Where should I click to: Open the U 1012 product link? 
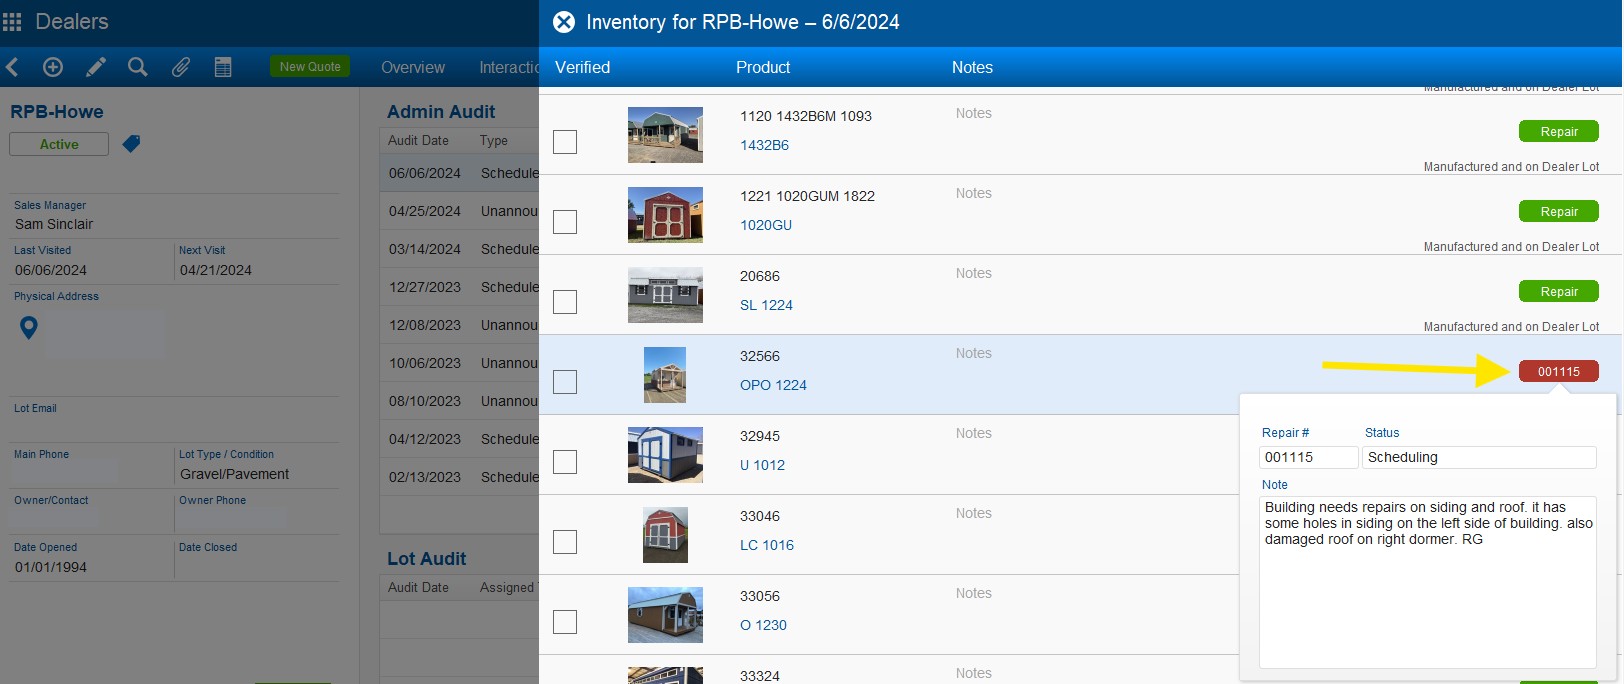pyautogui.click(x=762, y=465)
